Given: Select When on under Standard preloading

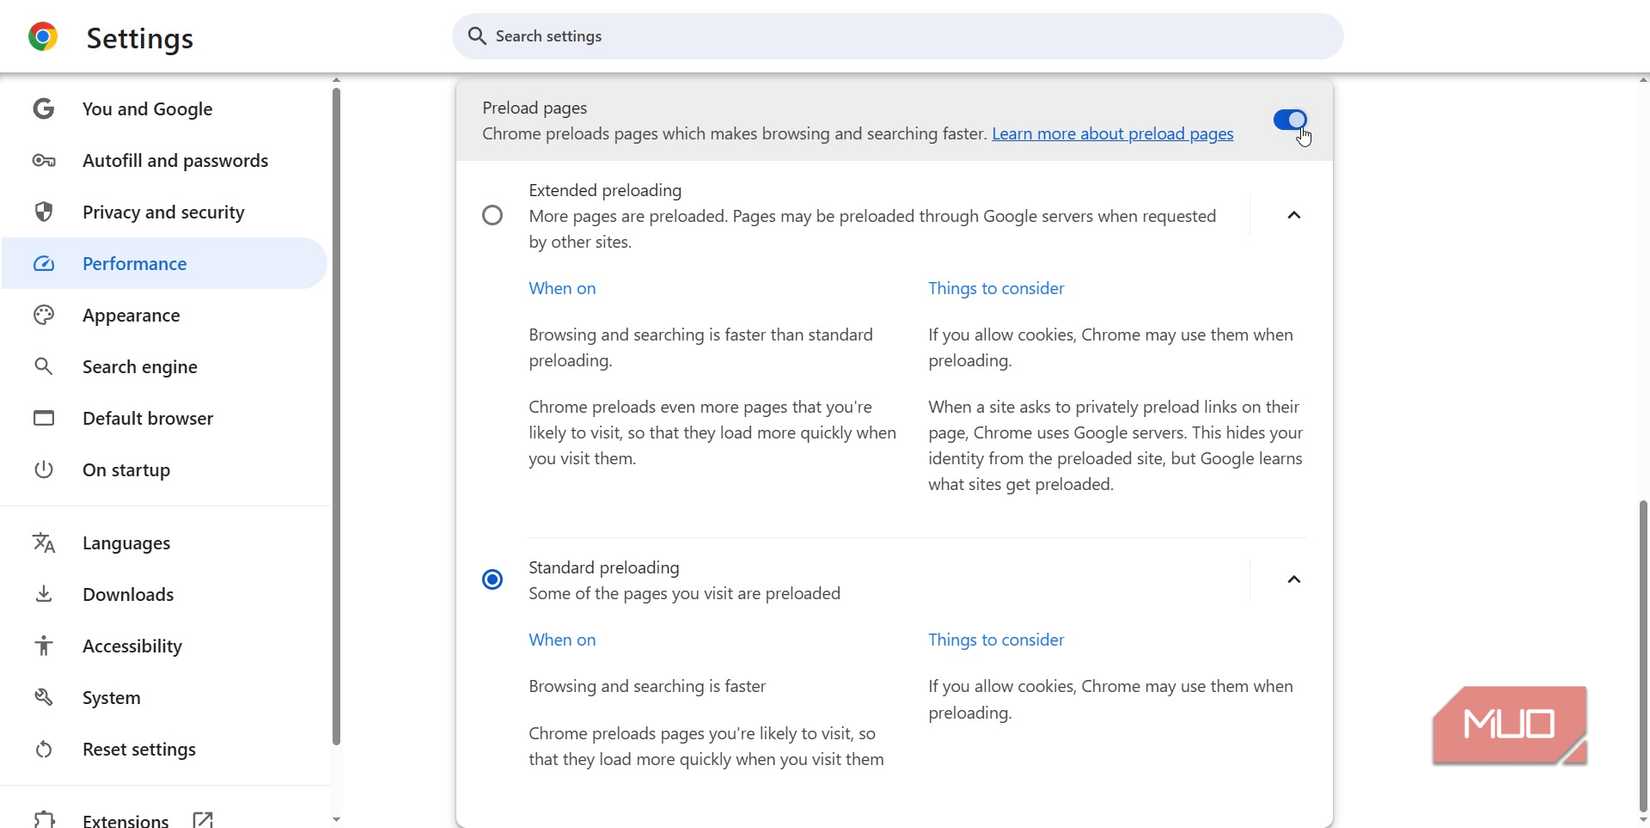Looking at the screenshot, I should [562, 639].
